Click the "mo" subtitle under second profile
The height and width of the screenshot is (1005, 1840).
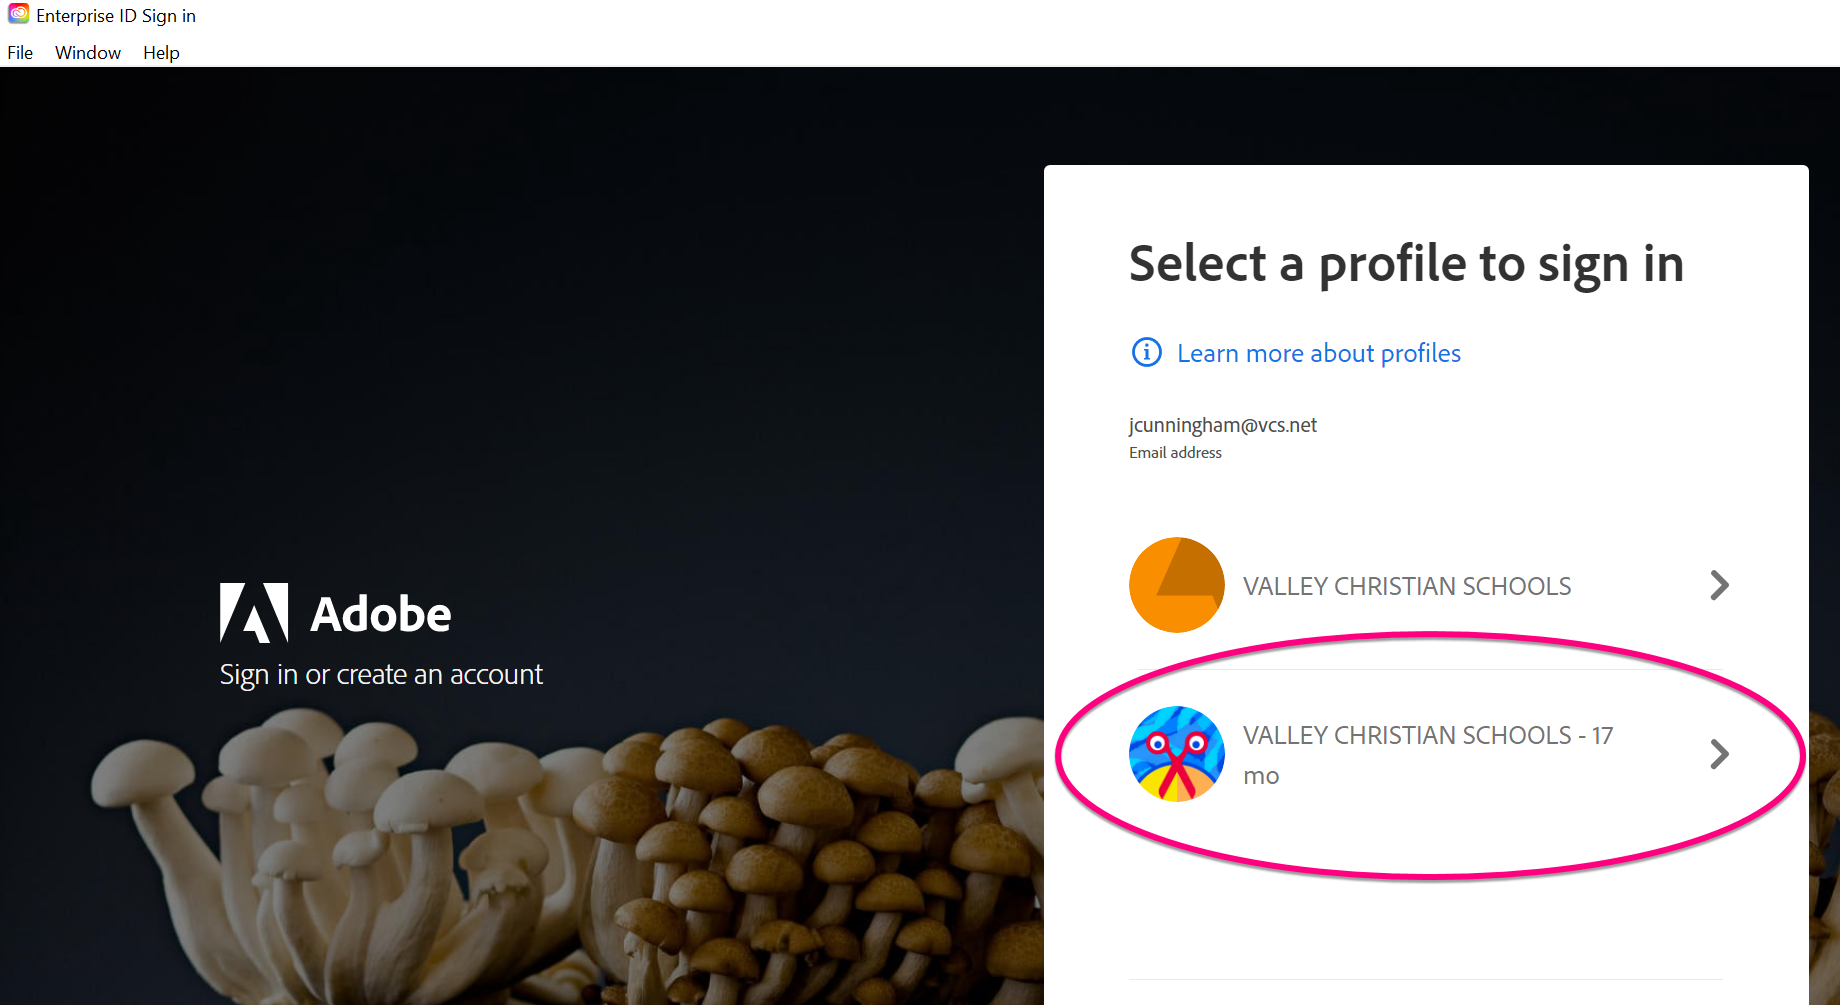pyautogui.click(x=1261, y=777)
